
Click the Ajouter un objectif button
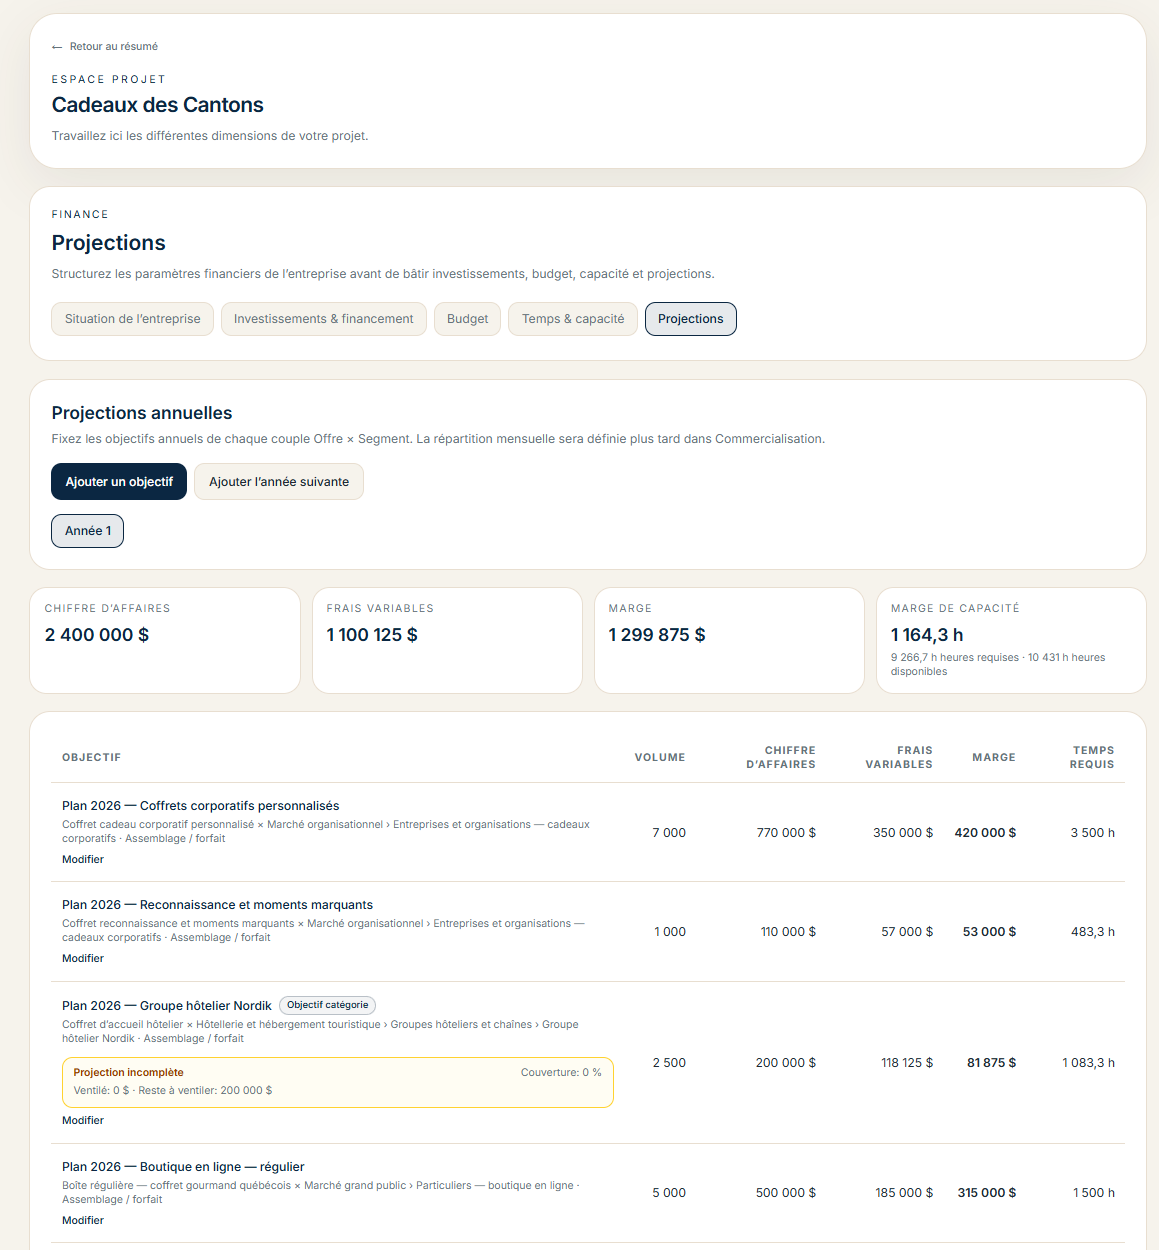pos(119,482)
